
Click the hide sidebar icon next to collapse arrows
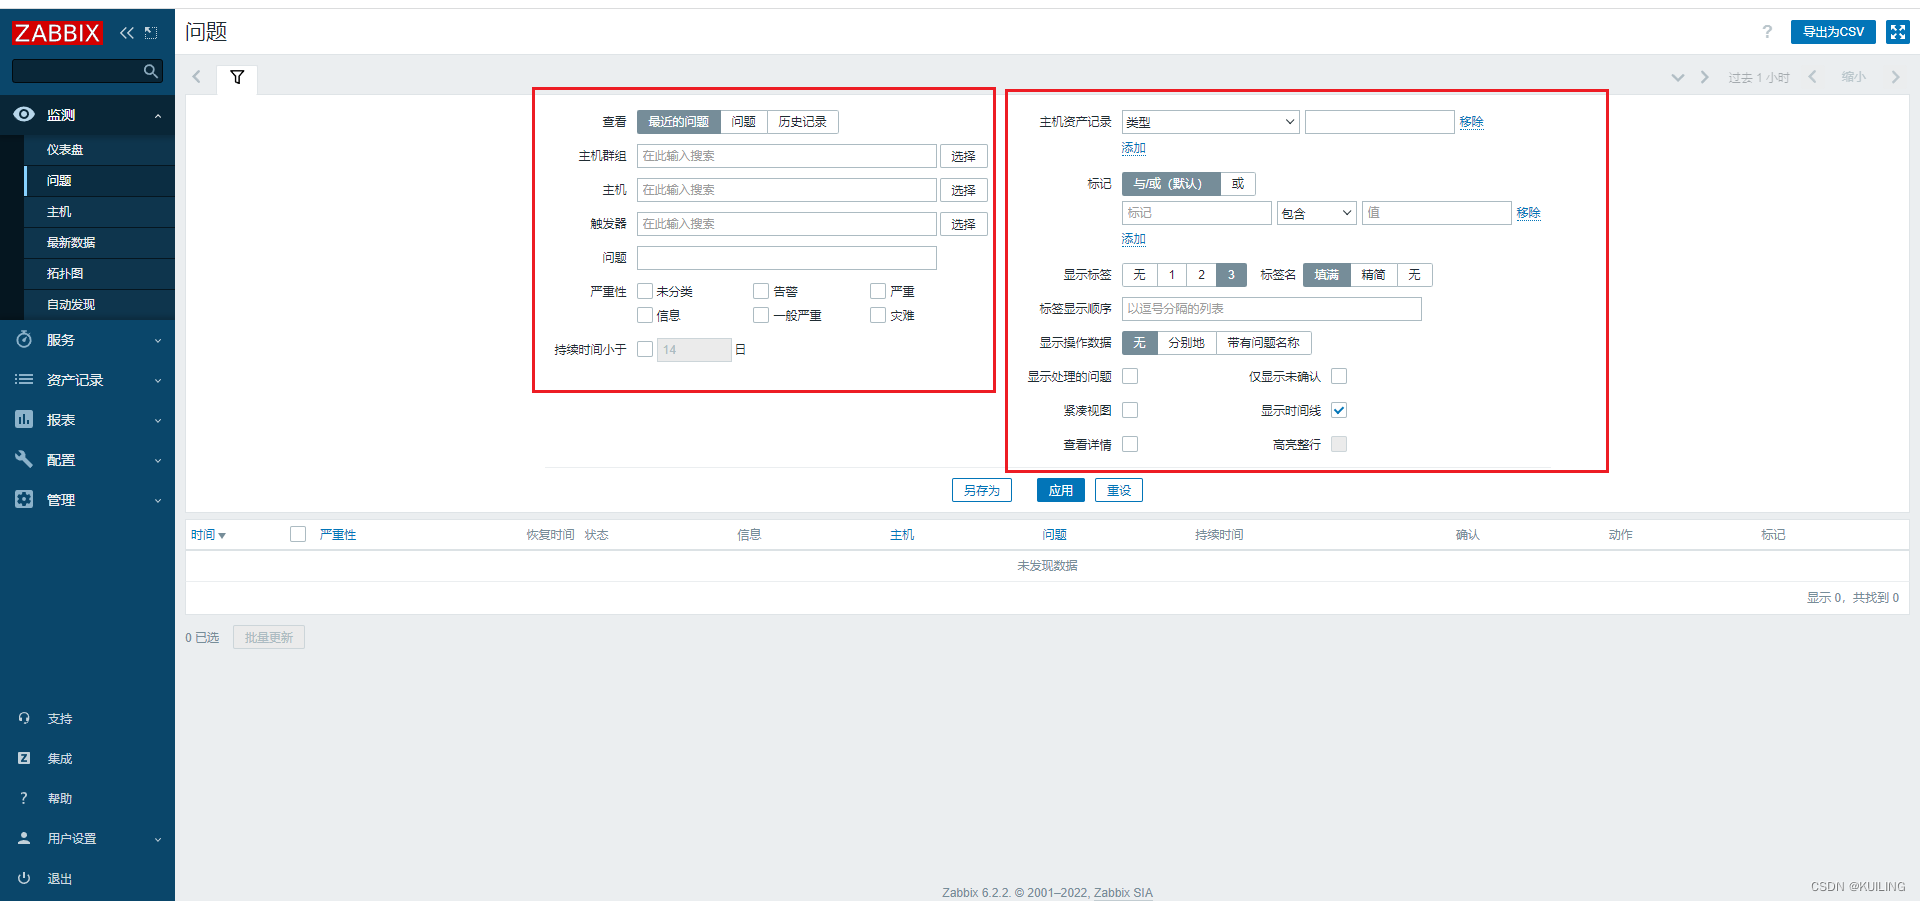[151, 33]
